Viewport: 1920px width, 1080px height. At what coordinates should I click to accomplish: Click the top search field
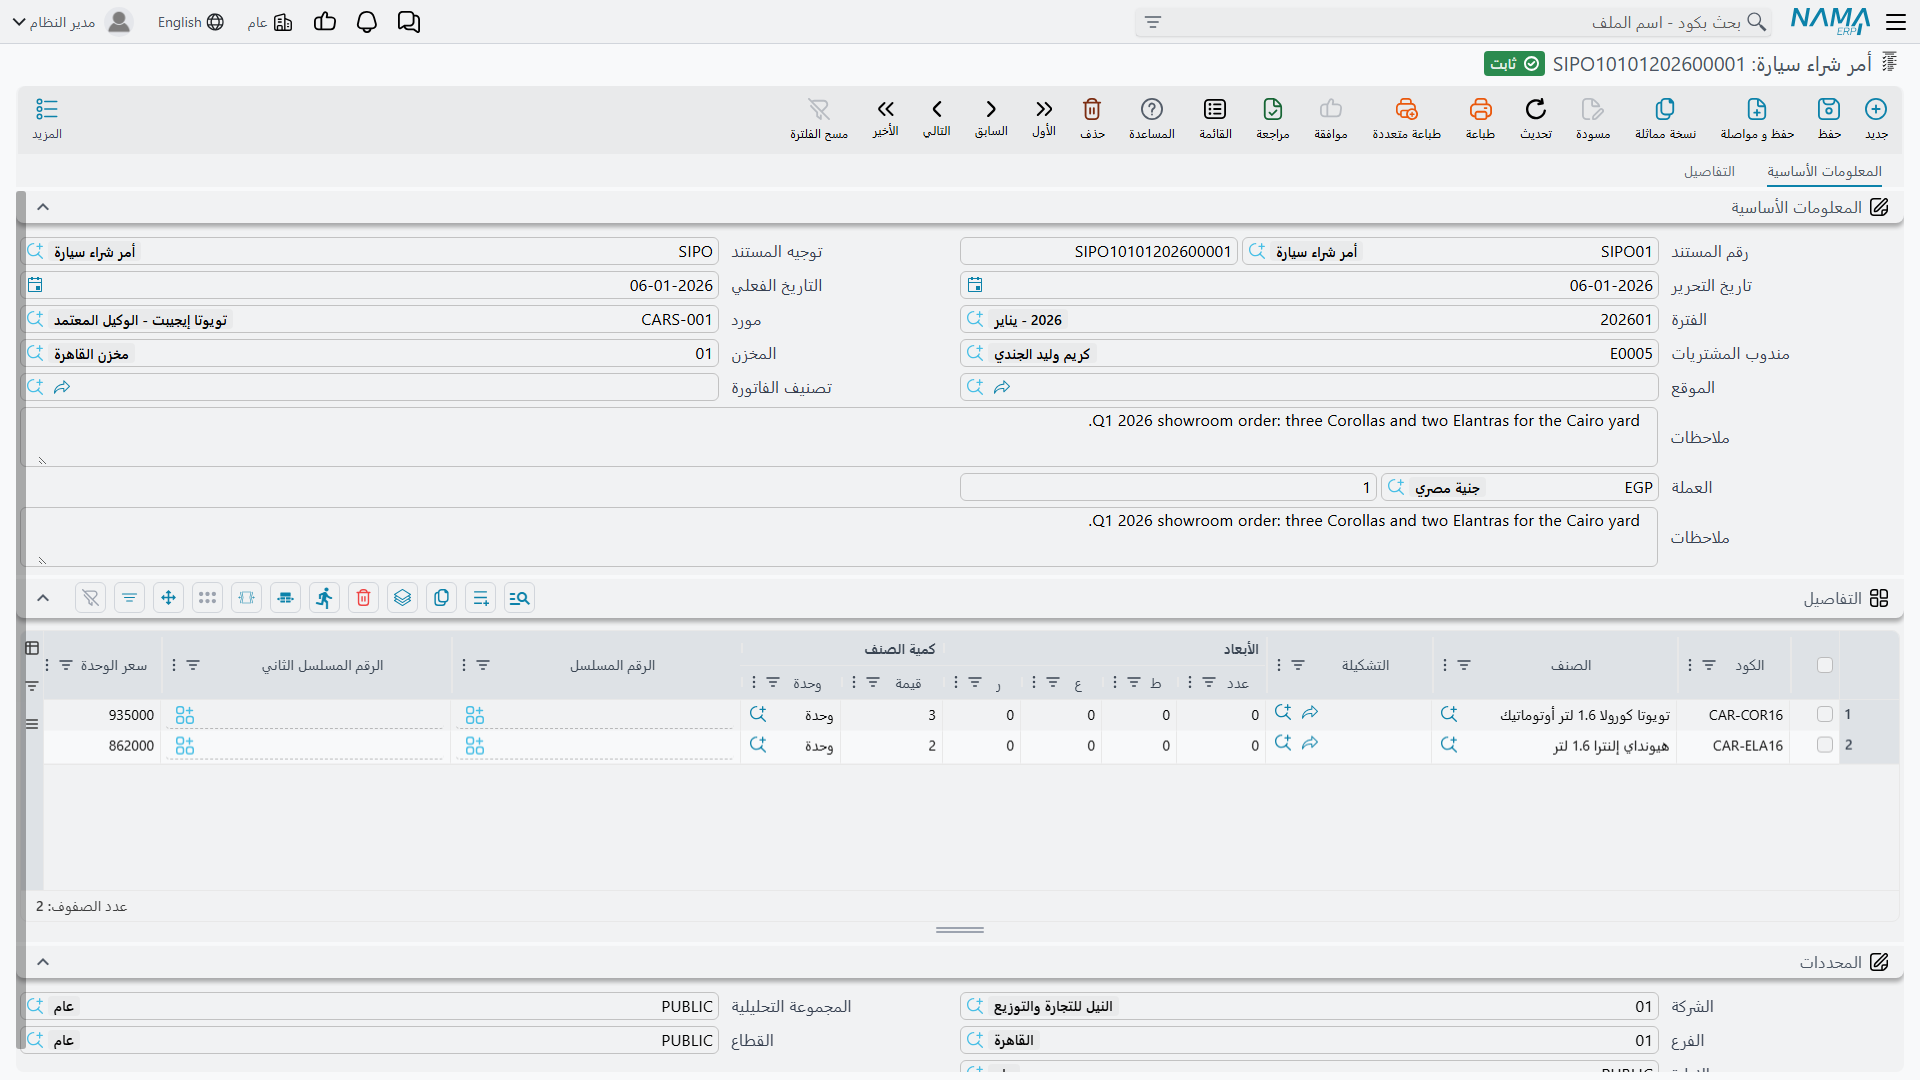click(x=1453, y=22)
